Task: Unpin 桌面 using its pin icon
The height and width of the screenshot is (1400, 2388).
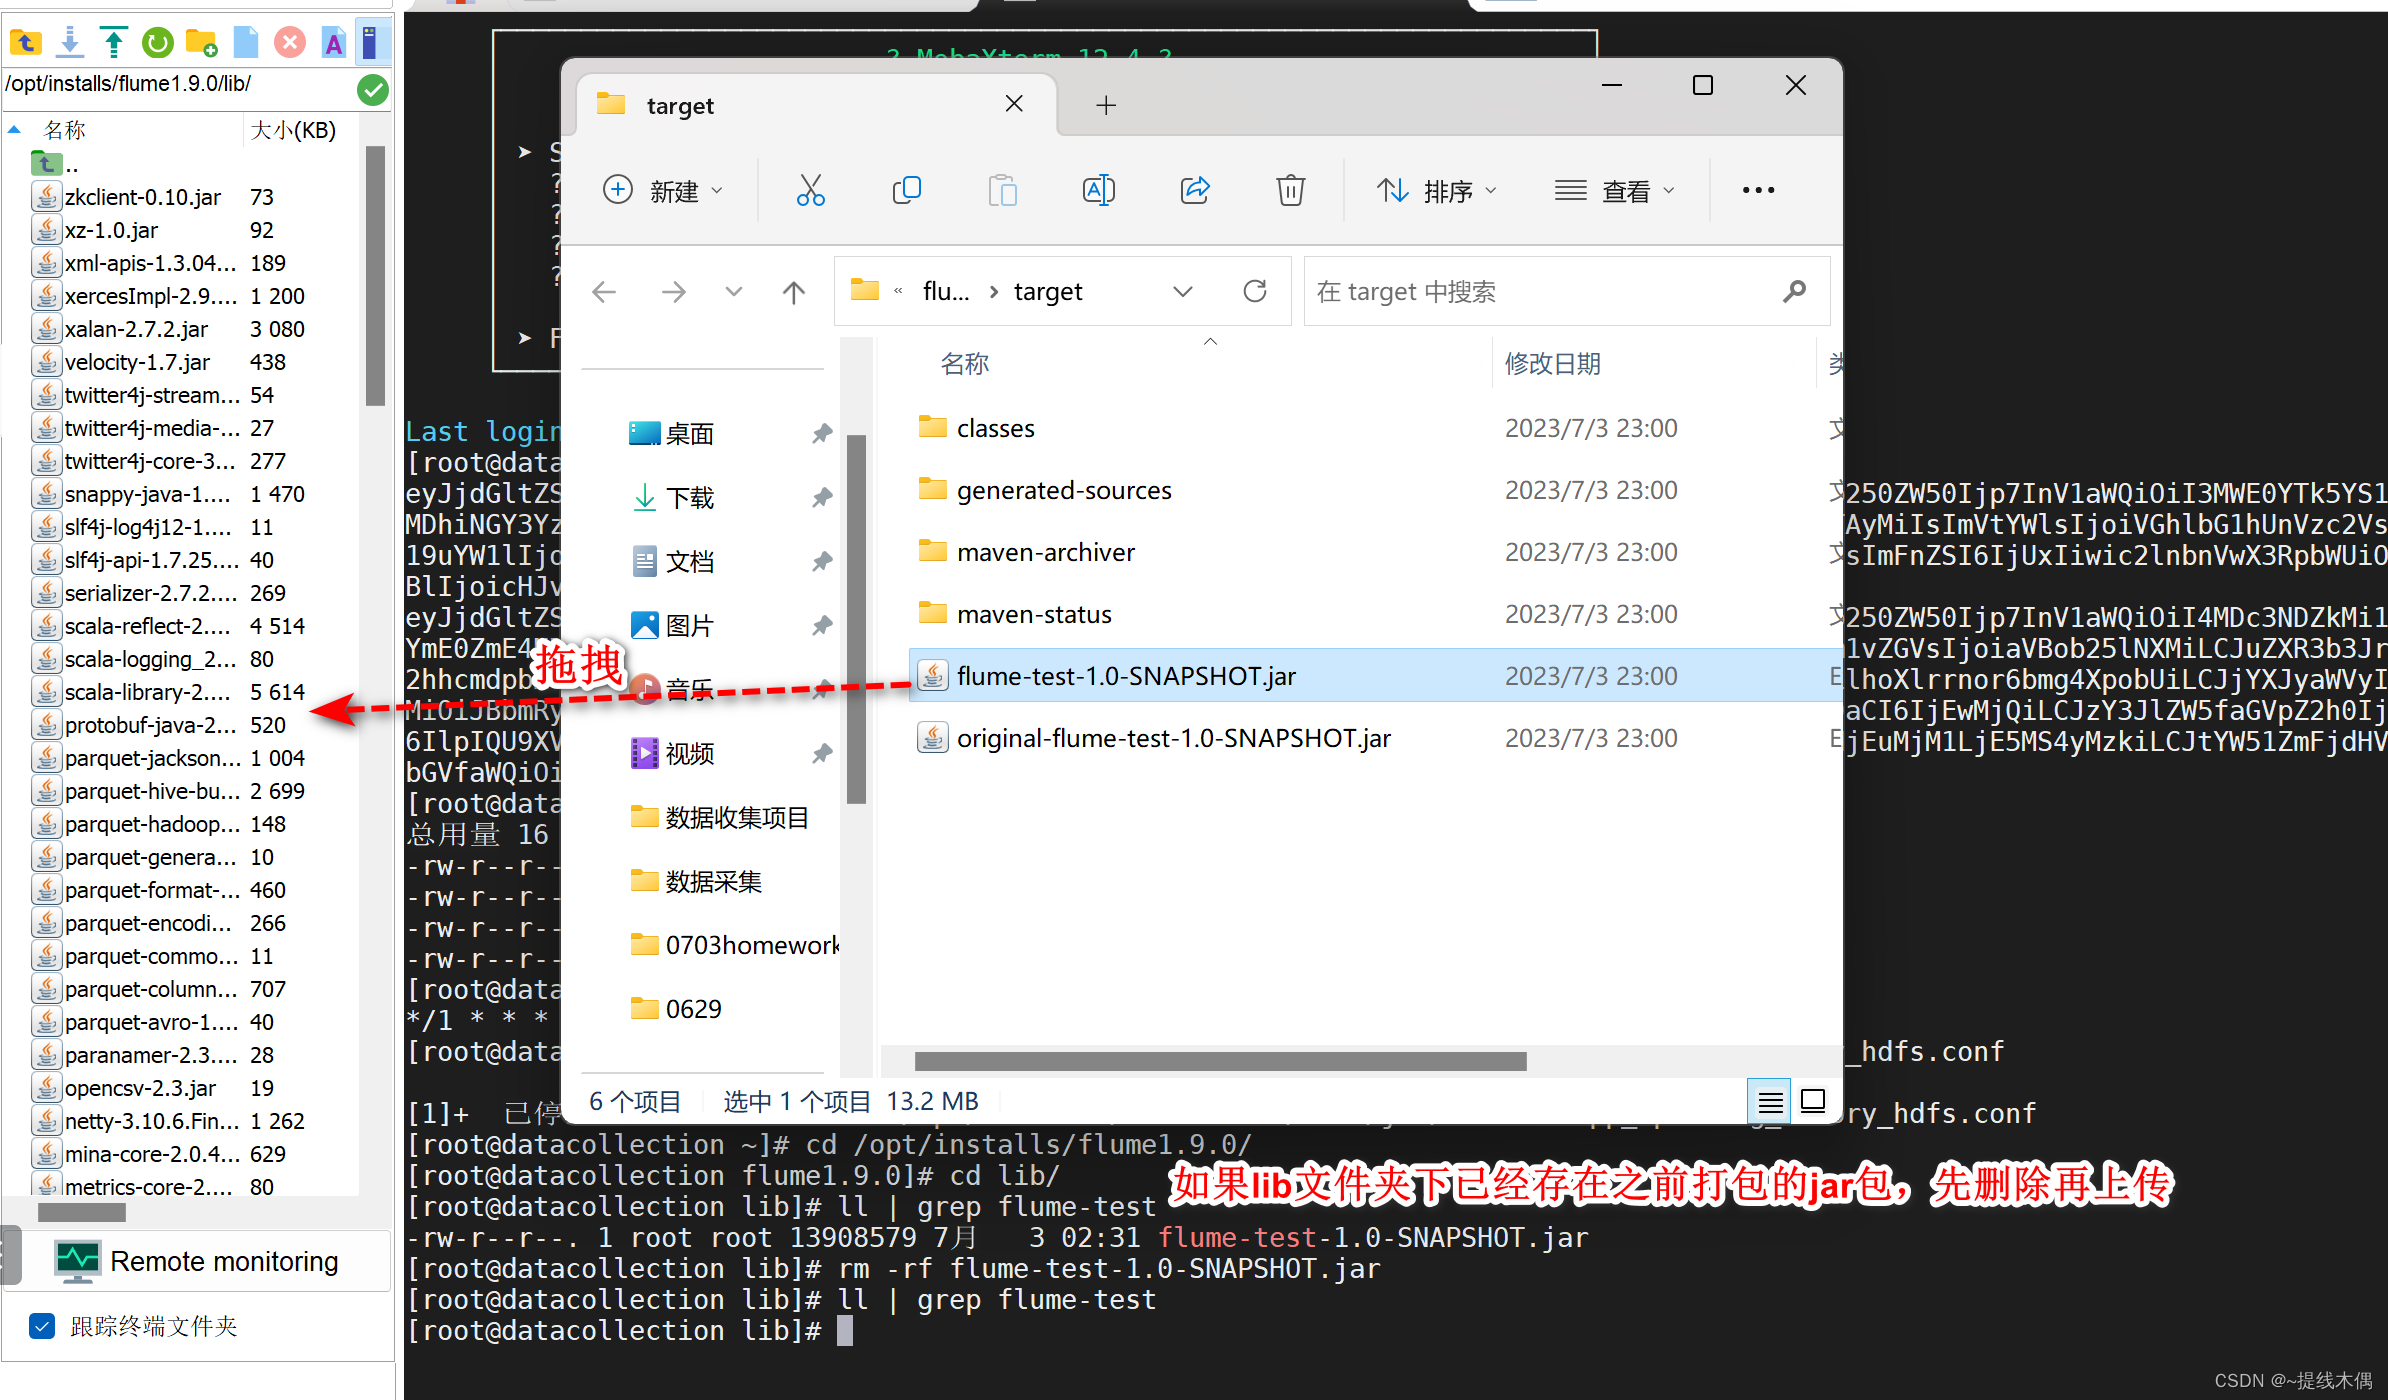Action: coord(822,433)
